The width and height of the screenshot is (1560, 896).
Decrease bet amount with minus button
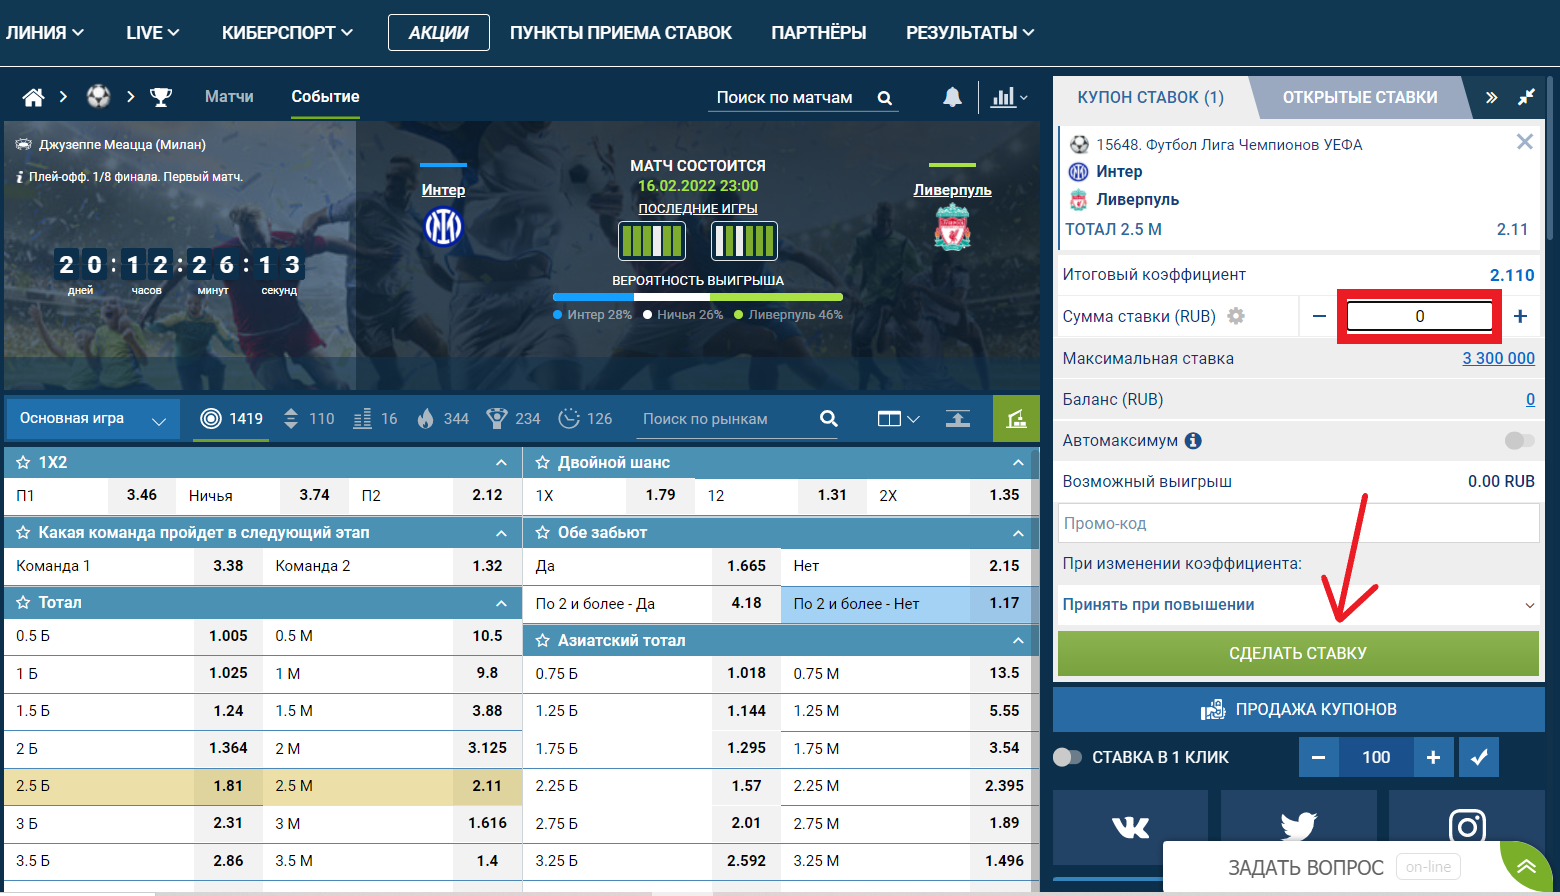(1318, 316)
